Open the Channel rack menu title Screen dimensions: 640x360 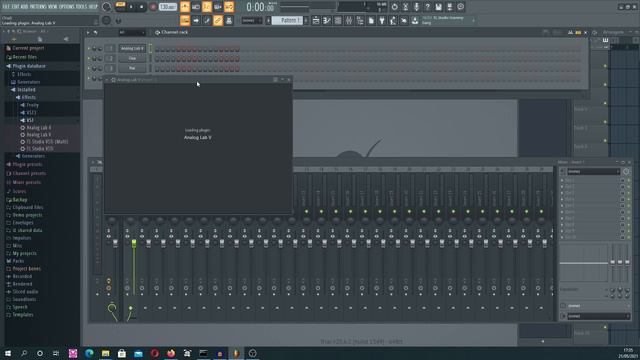tap(174, 32)
